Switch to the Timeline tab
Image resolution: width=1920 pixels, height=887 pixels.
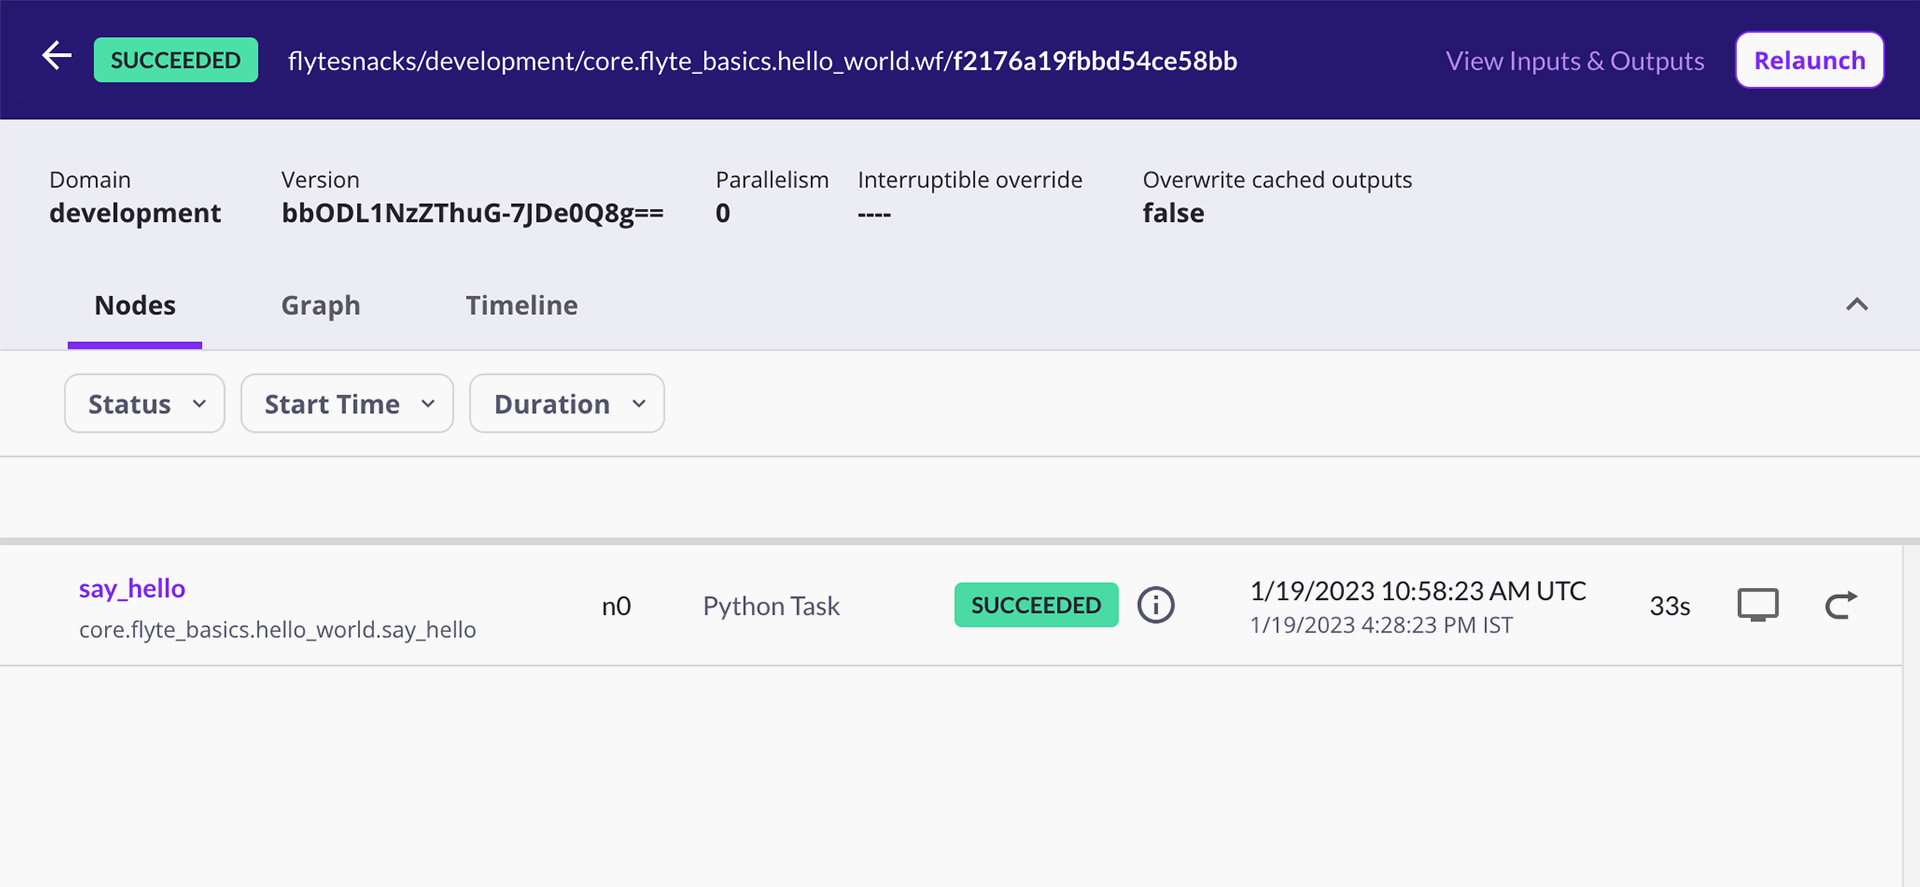click(521, 306)
